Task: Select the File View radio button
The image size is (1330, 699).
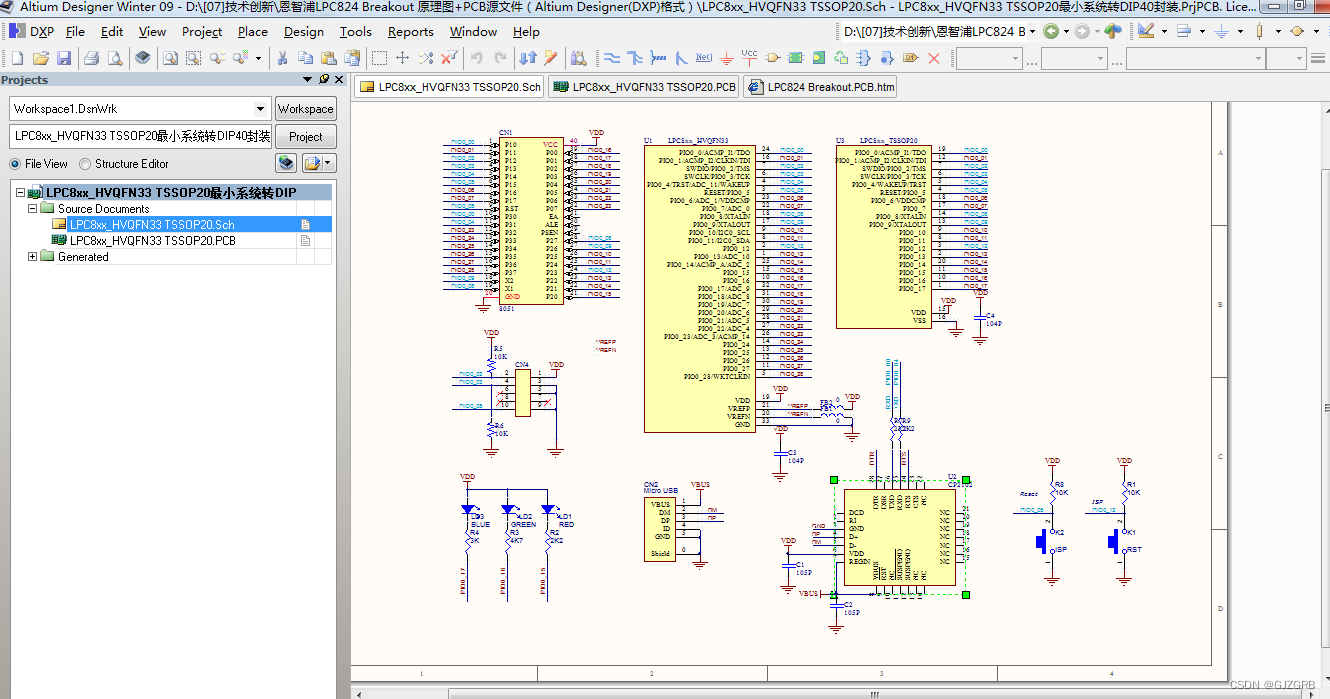Action: [x=16, y=164]
